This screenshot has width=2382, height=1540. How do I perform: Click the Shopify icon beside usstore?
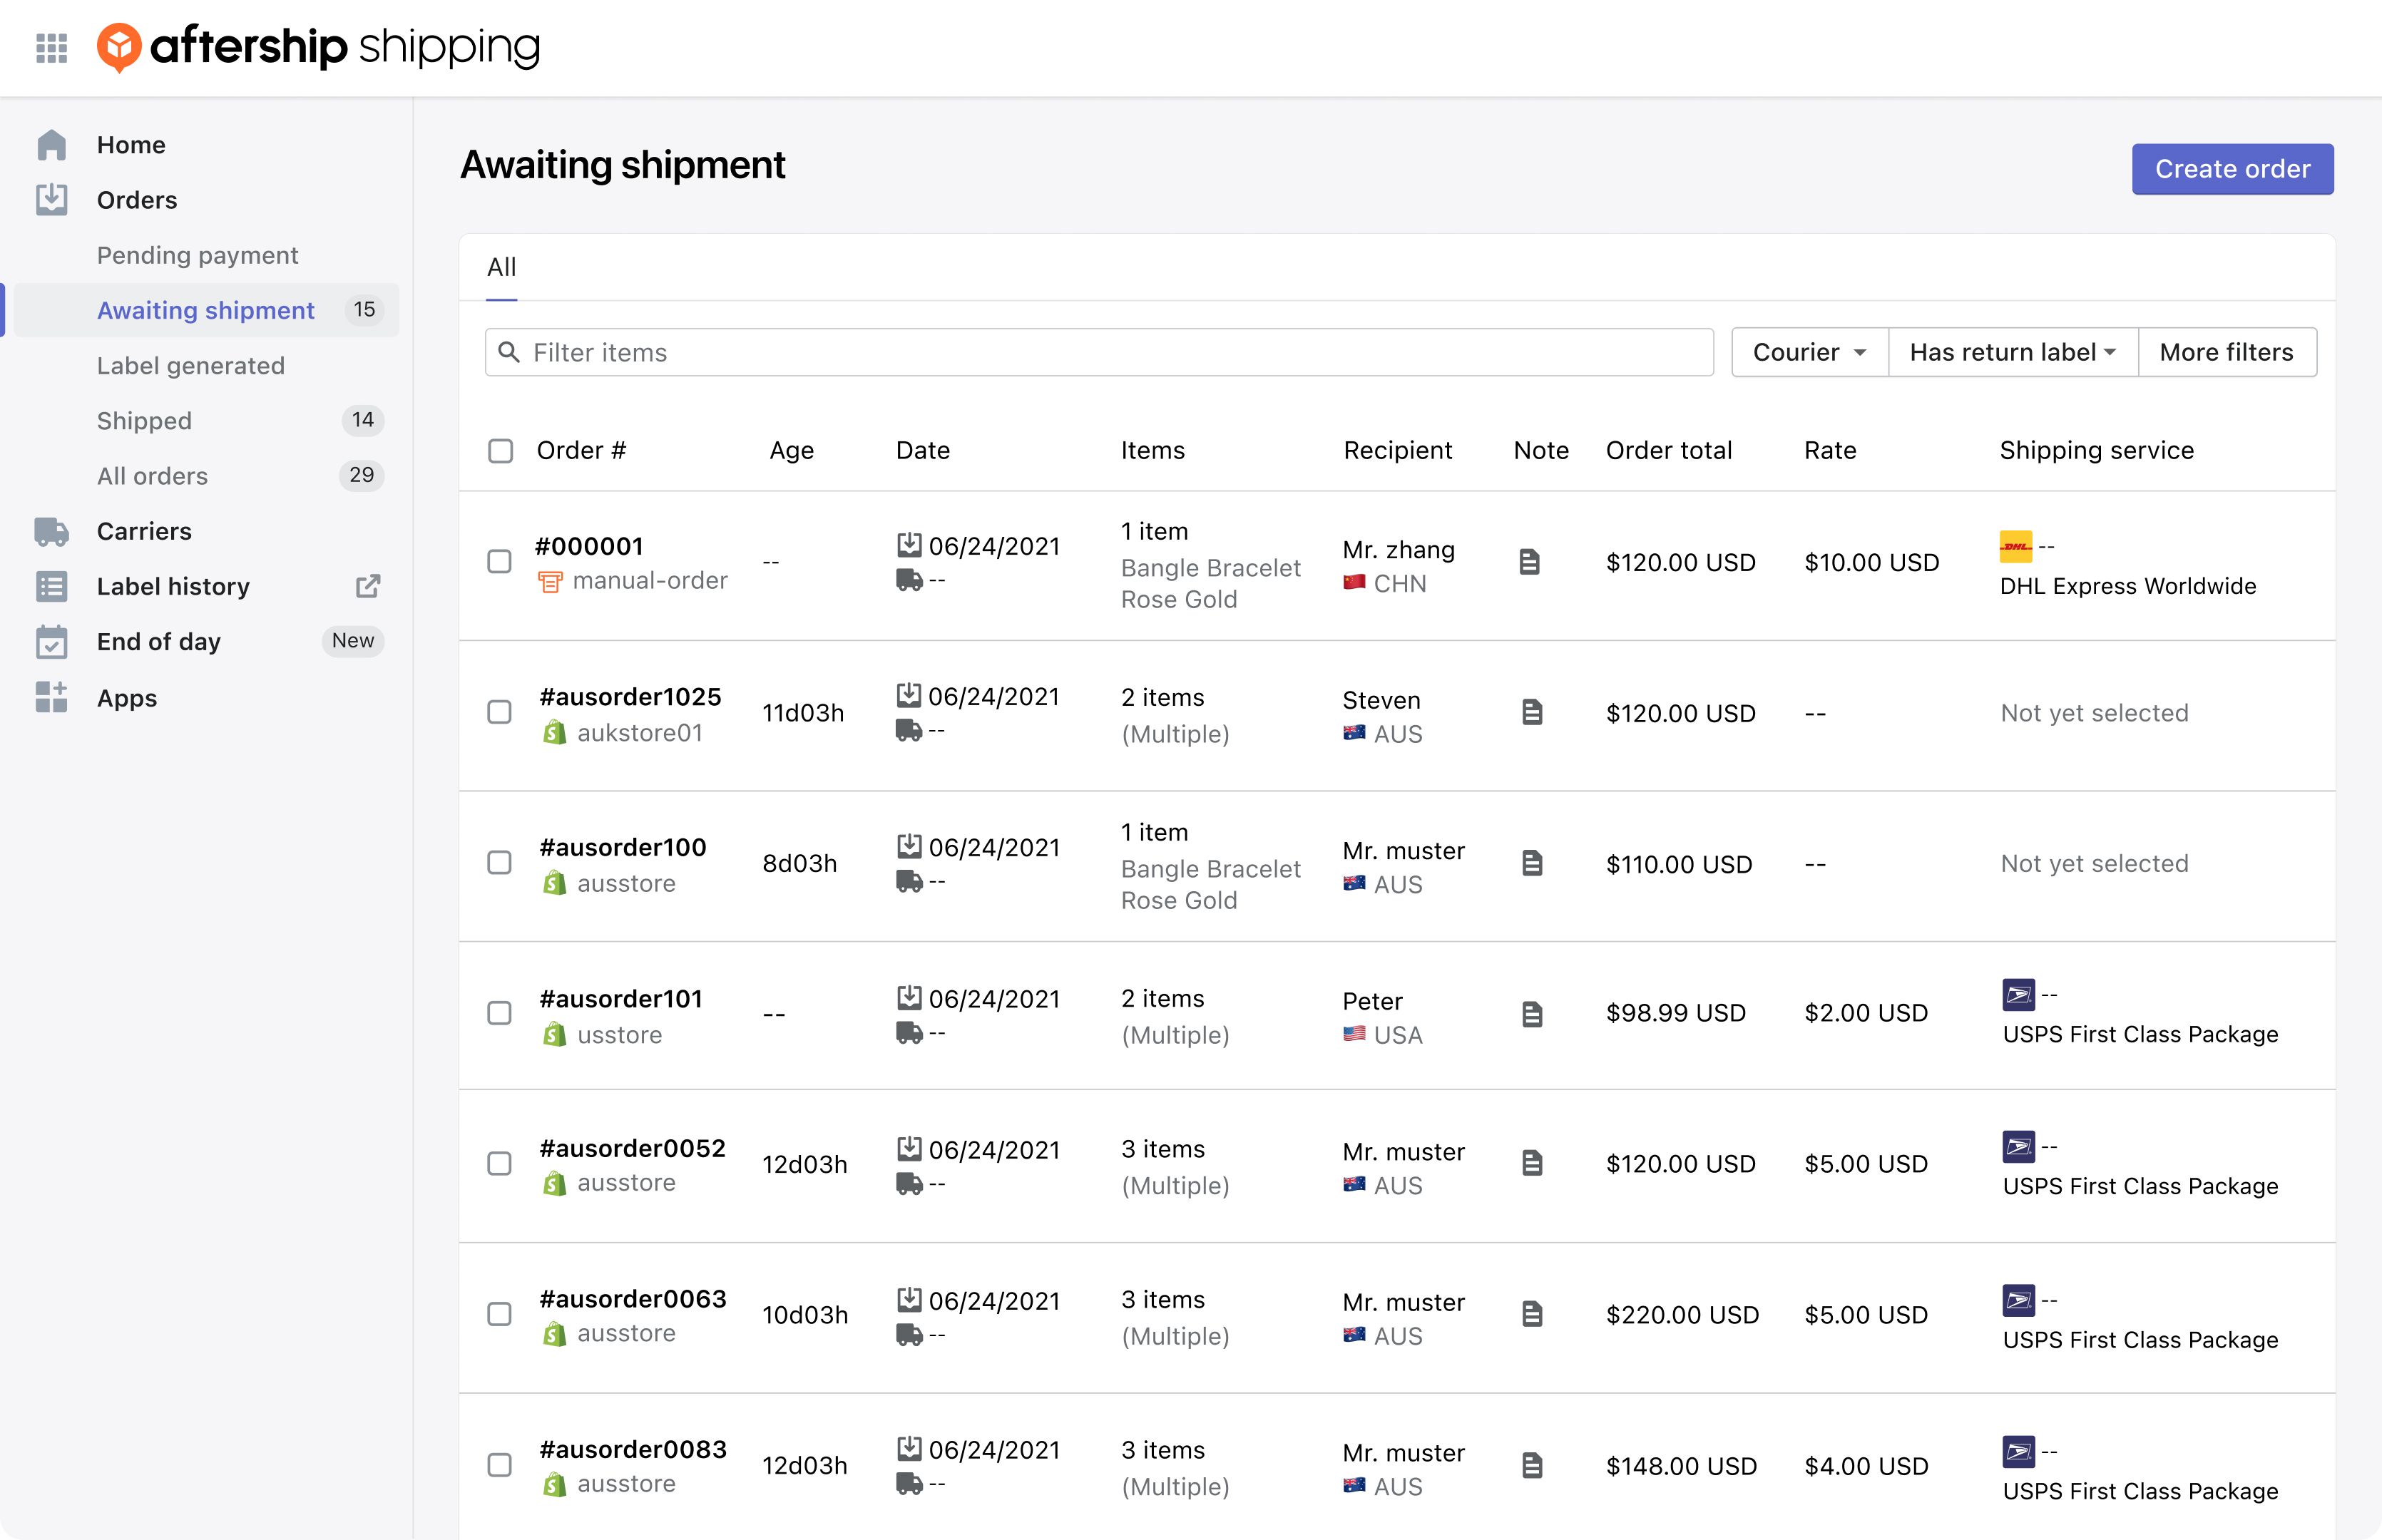point(554,1035)
